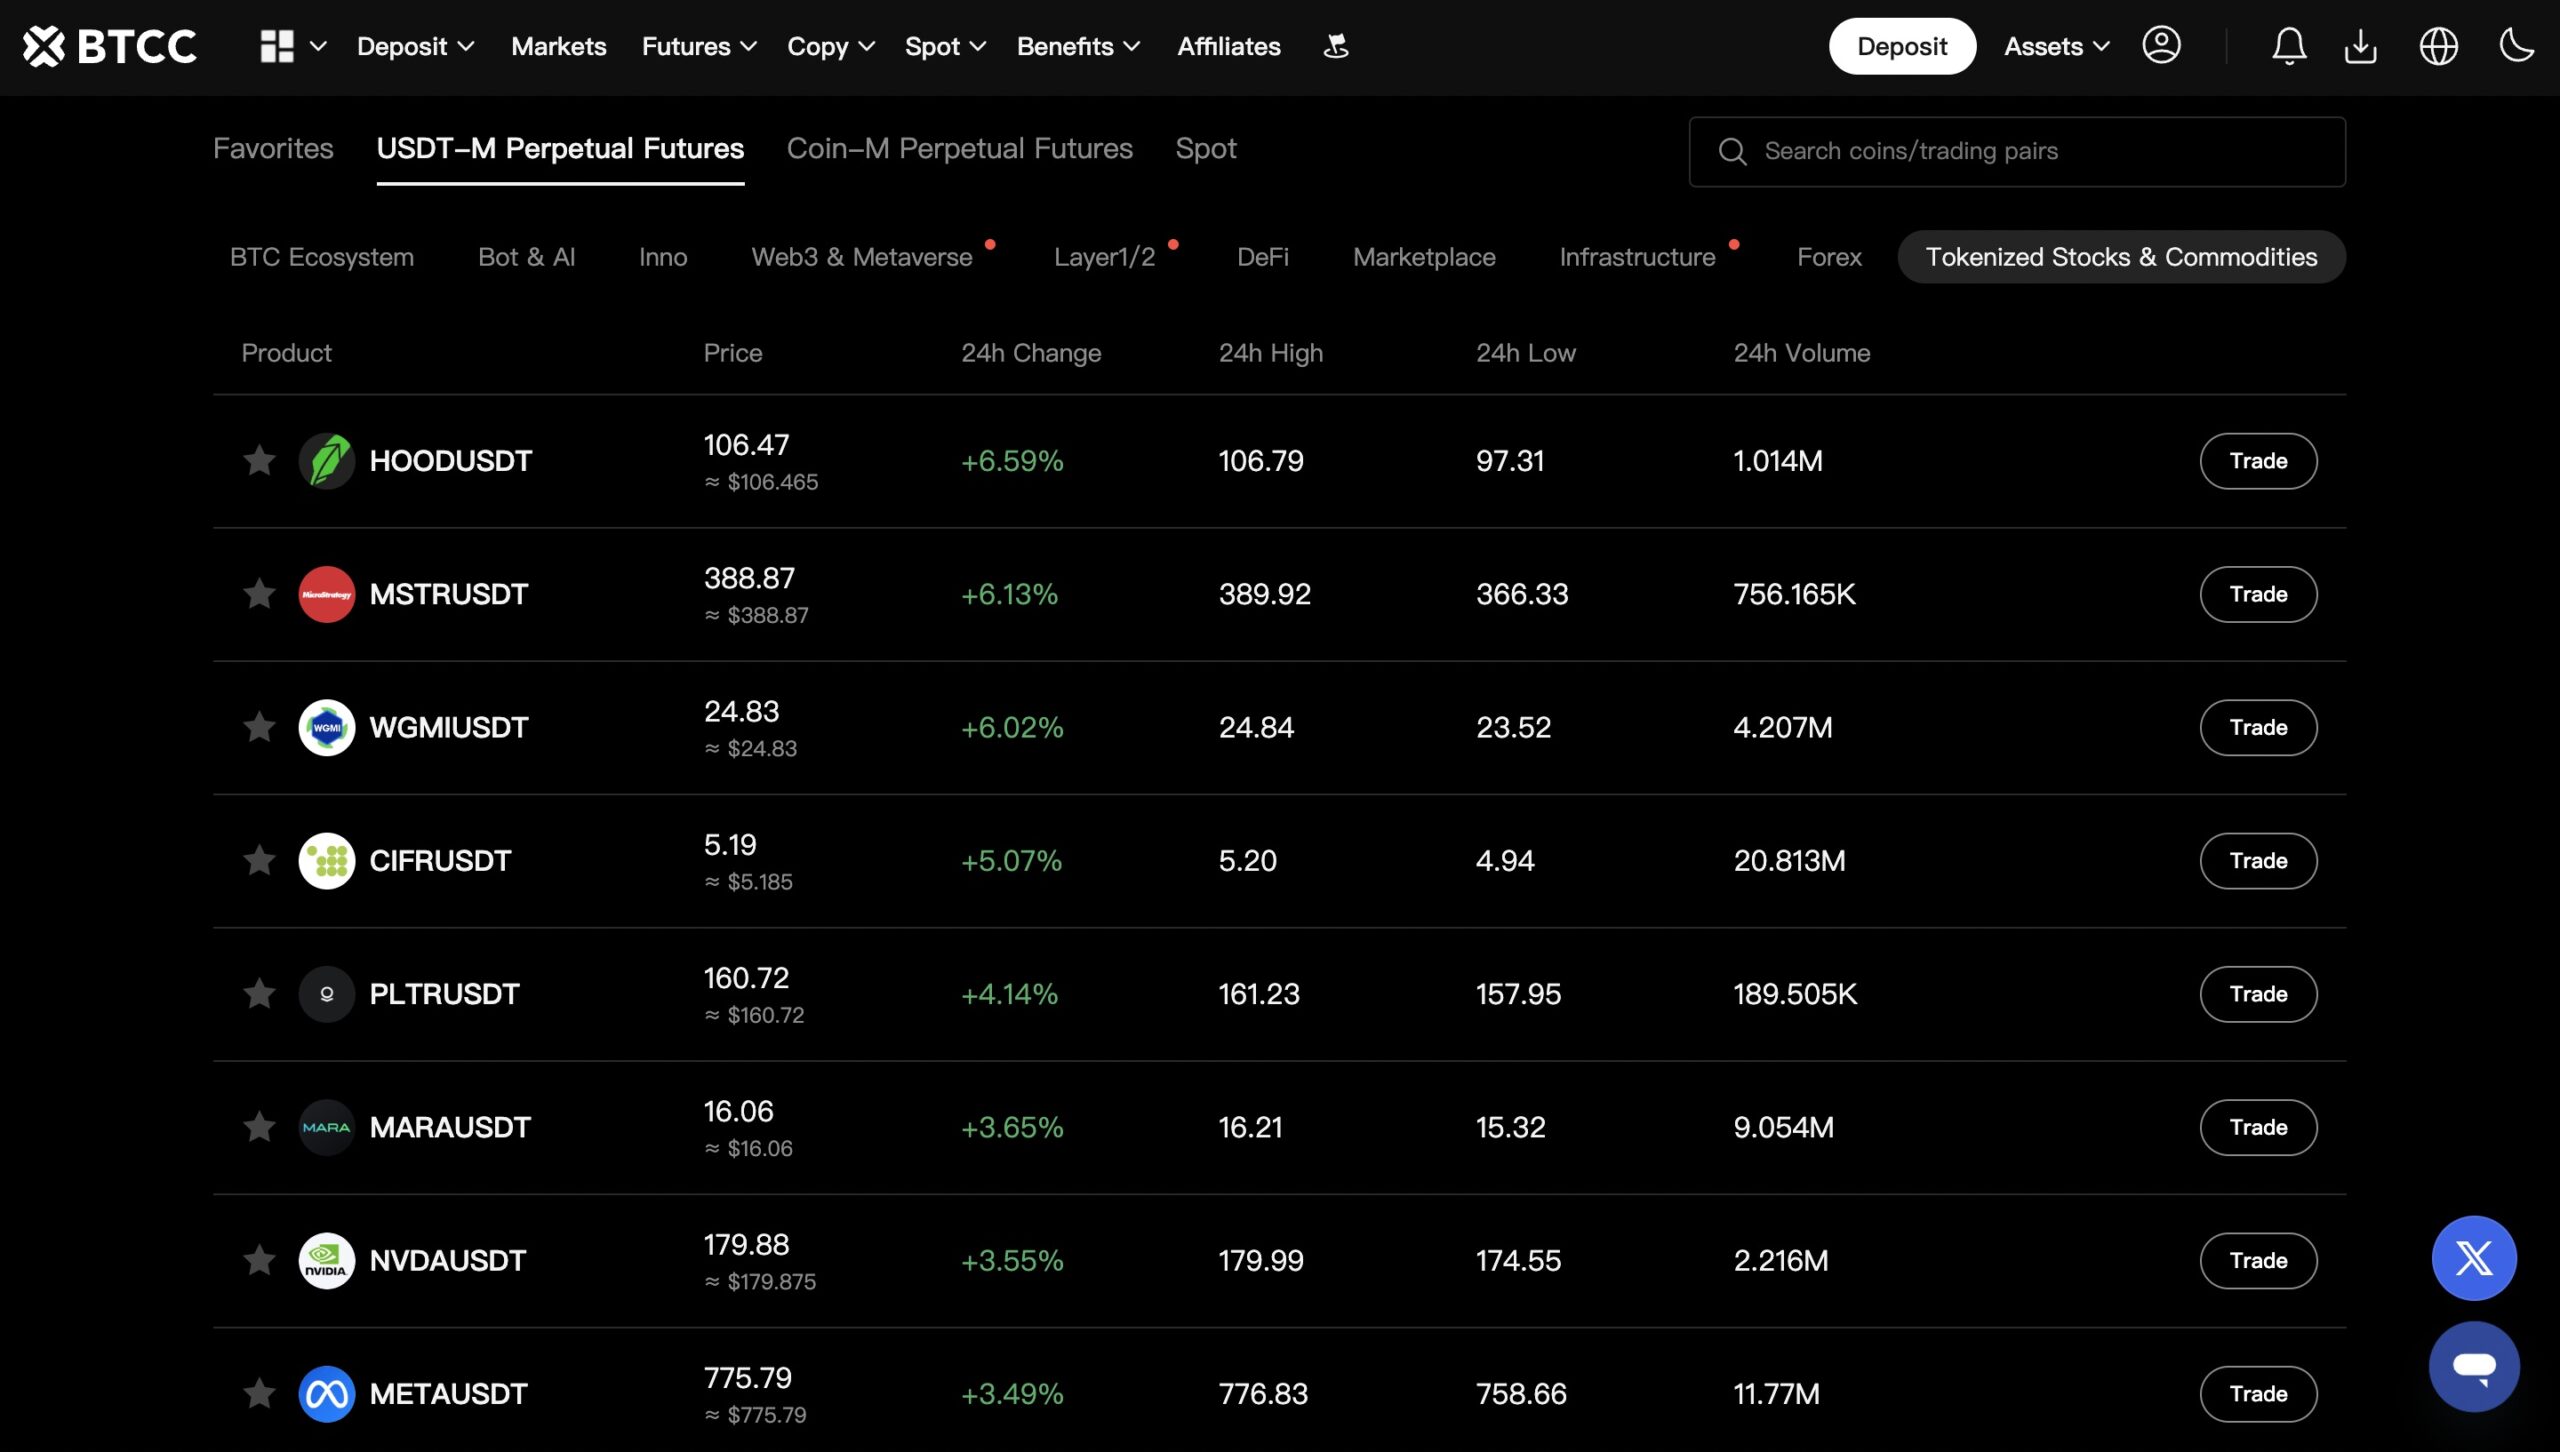Image resolution: width=2560 pixels, height=1452 pixels.
Task: Click the MARAUSDT logo
Action: tap(327, 1127)
